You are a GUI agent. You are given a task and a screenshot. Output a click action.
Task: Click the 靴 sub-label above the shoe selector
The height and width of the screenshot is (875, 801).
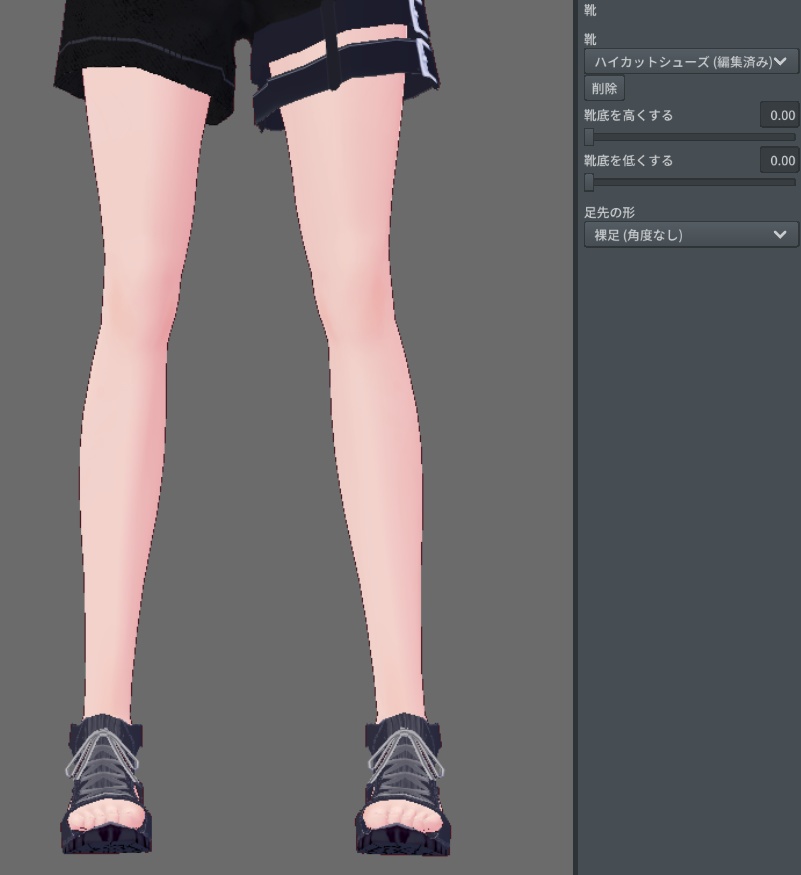[588, 39]
